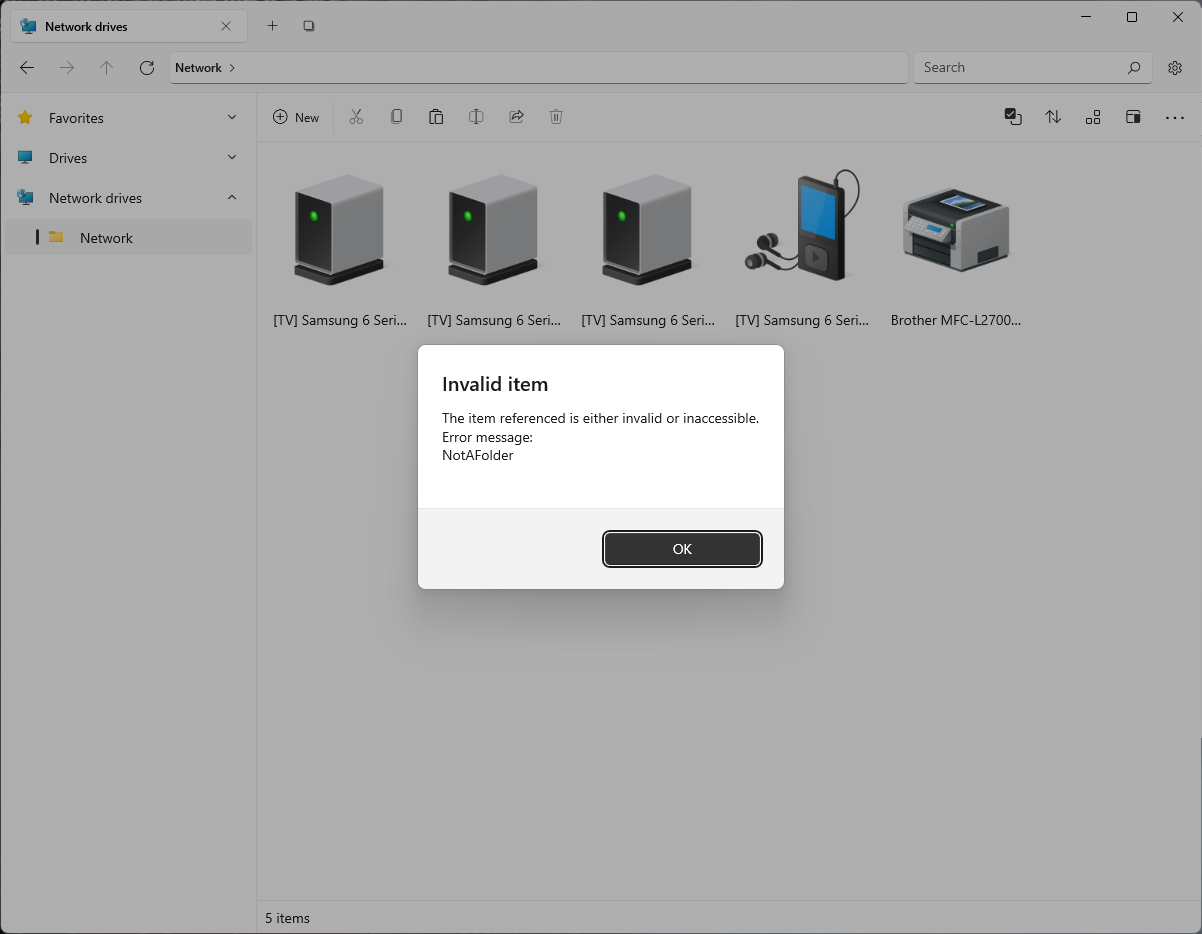The image size is (1202, 934).
Task: Refresh the Network folder view
Action: point(147,68)
